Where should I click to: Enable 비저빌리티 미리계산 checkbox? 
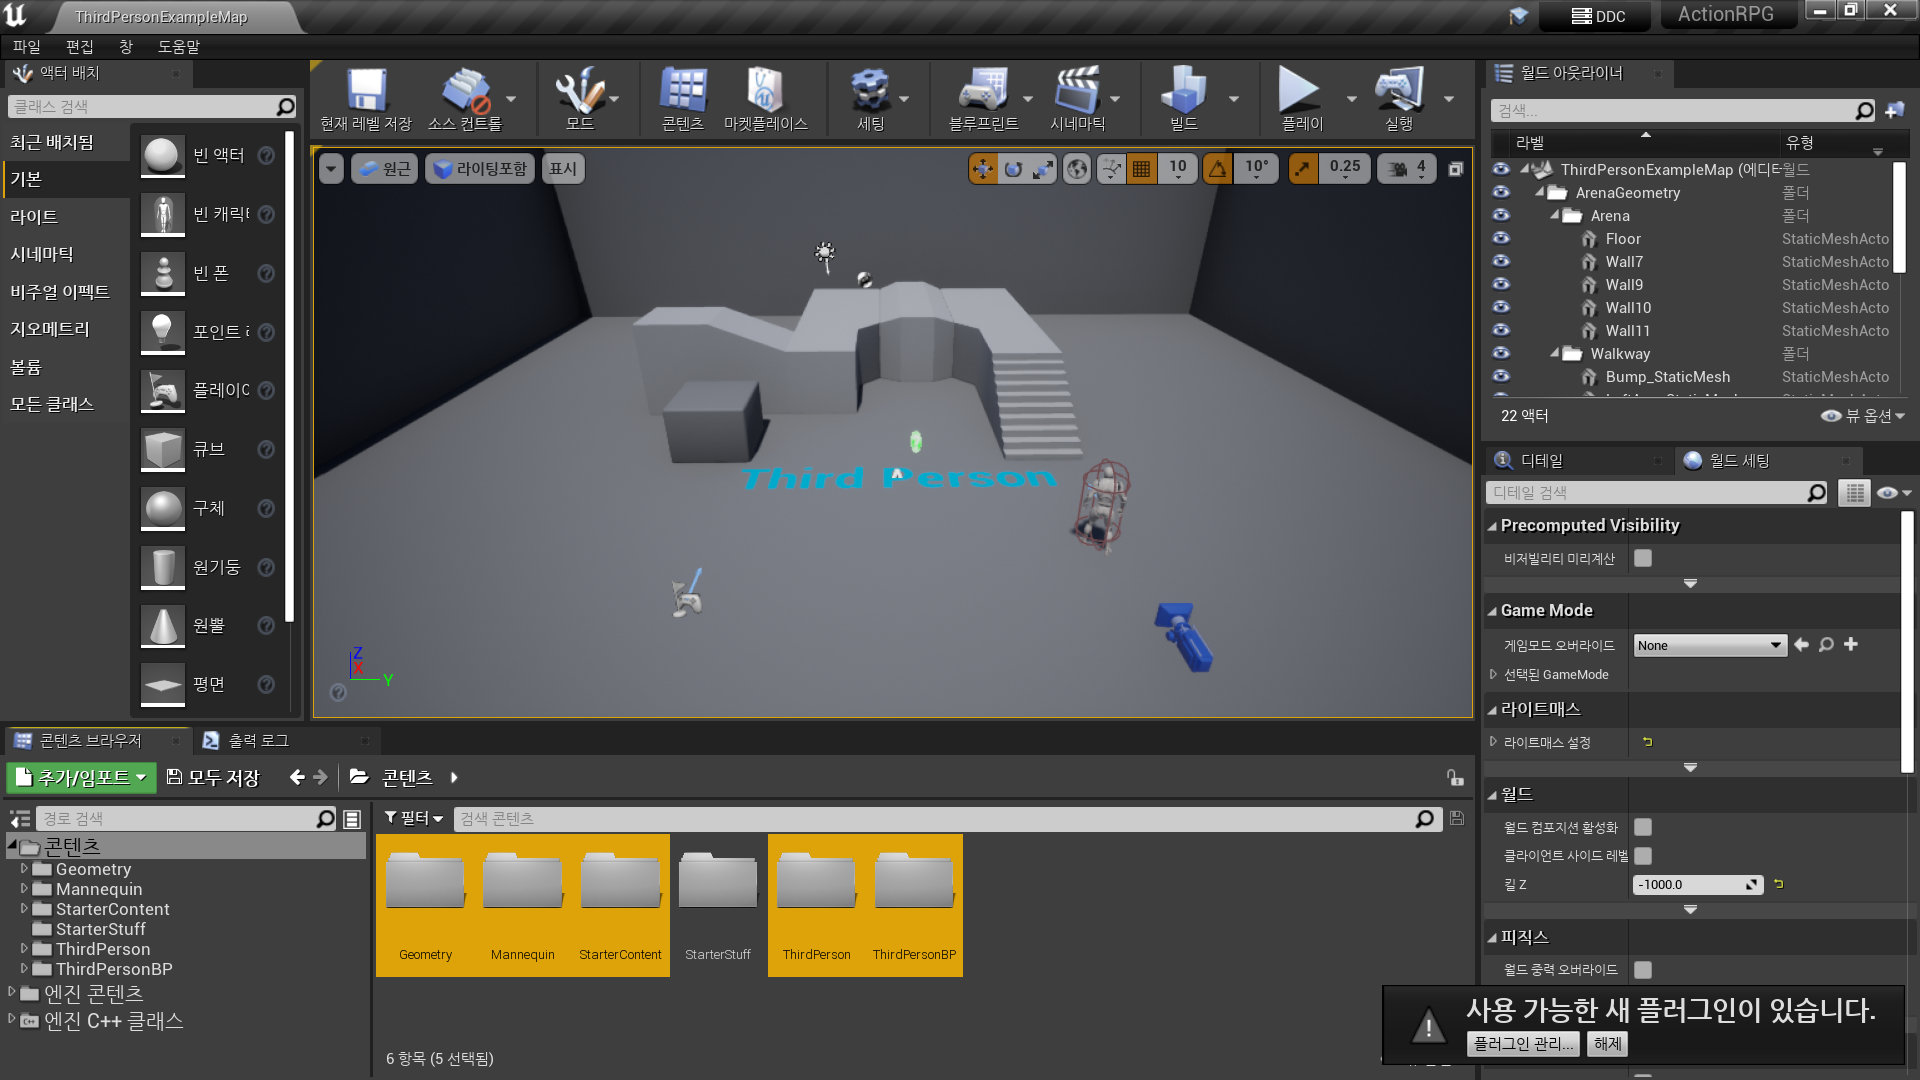1641,558
